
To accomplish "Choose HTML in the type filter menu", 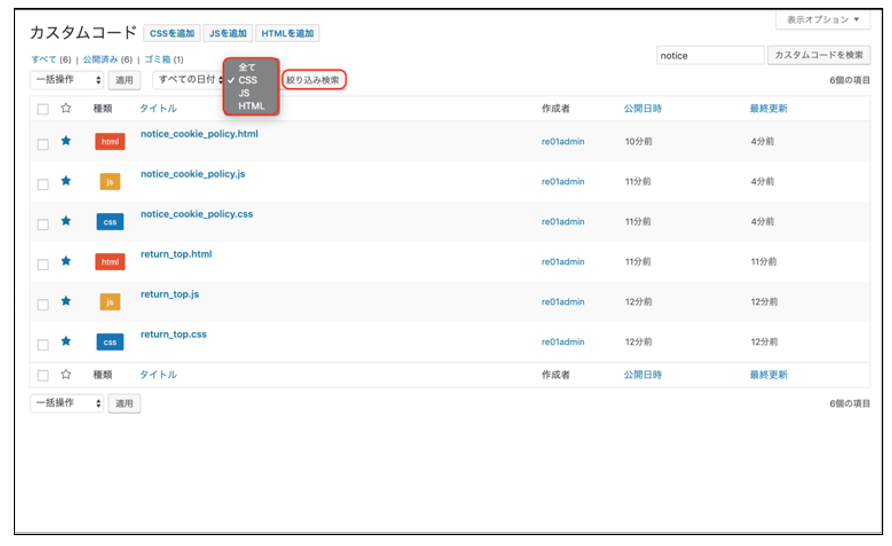I will pos(251,105).
